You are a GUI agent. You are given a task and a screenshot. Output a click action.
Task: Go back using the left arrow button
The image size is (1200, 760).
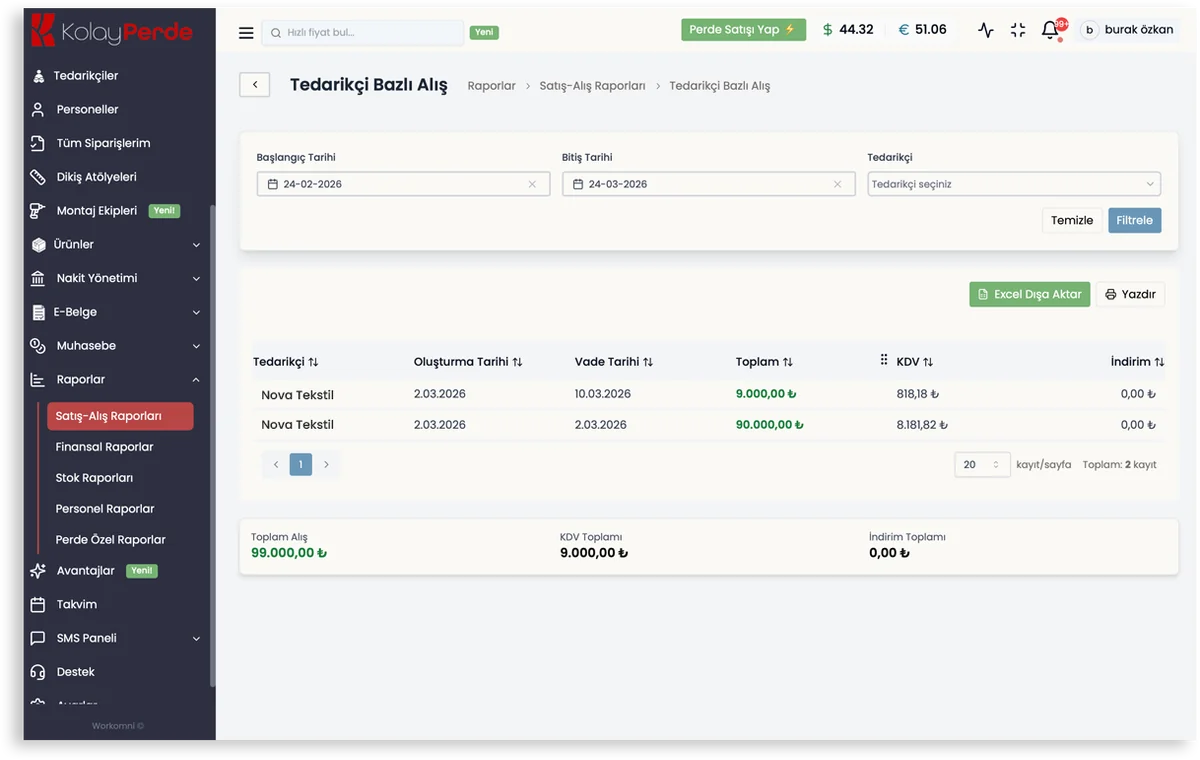pyautogui.click(x=255, y=85)
